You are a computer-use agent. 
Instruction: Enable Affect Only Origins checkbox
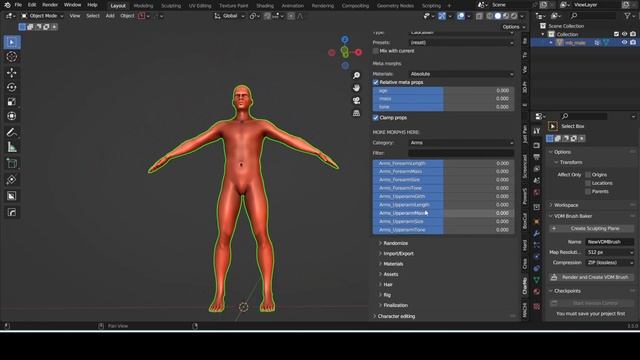click(x=588, y=175)
